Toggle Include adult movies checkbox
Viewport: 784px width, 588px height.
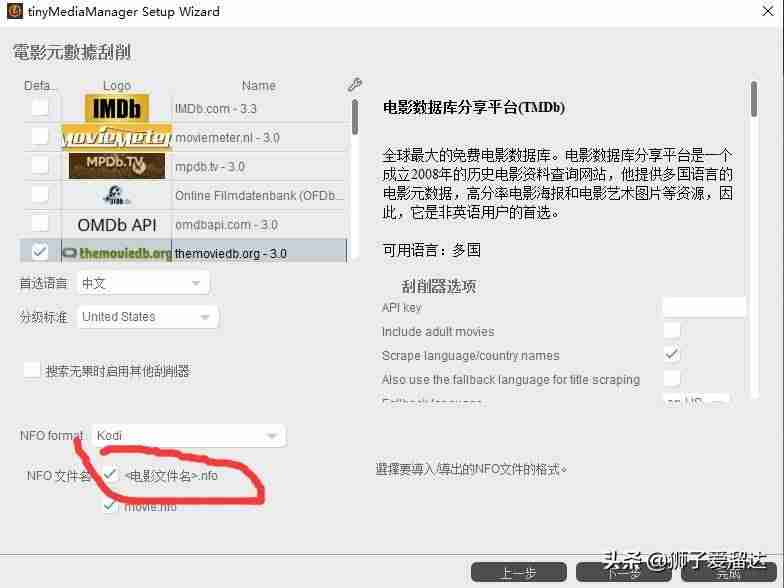pos(672,330)
